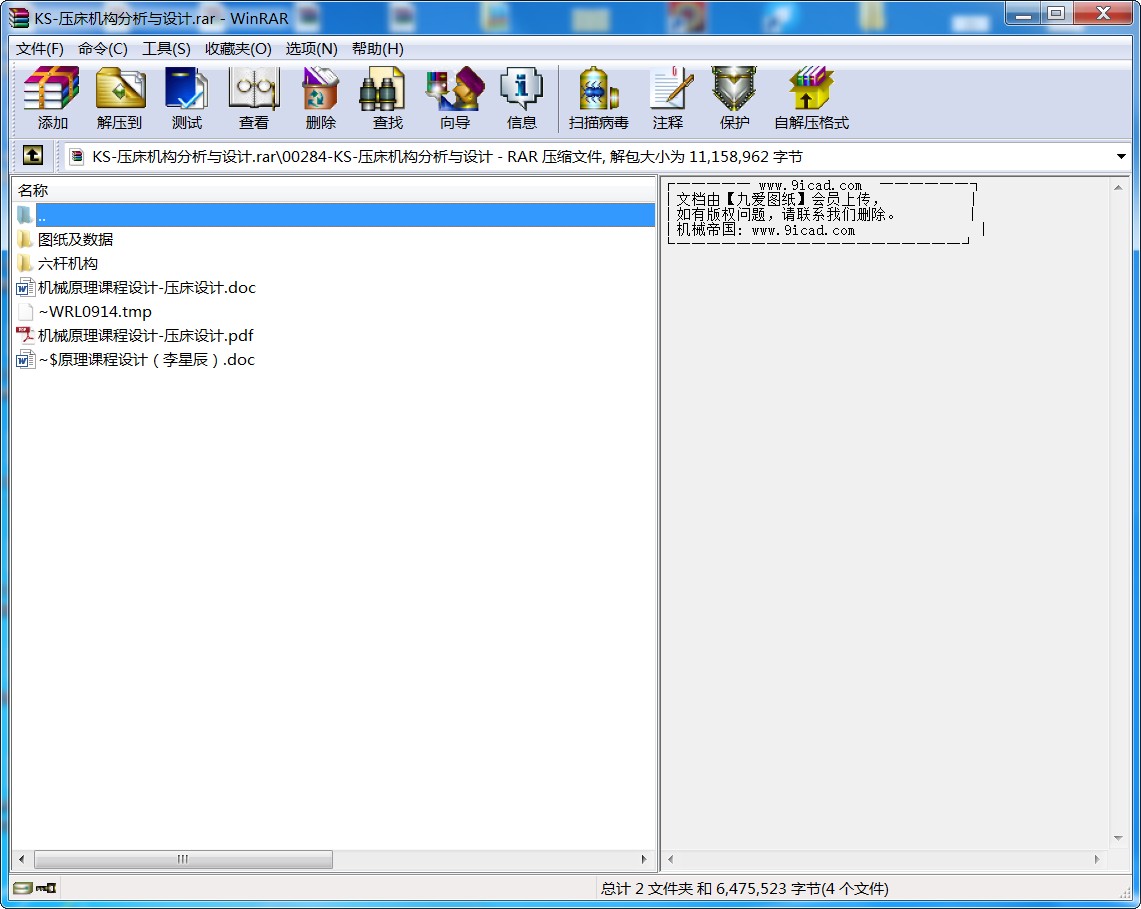The height and width of the screenshot is (909, 1141).
Task: Open the 工具(S) menu
Action: point(166,49)
